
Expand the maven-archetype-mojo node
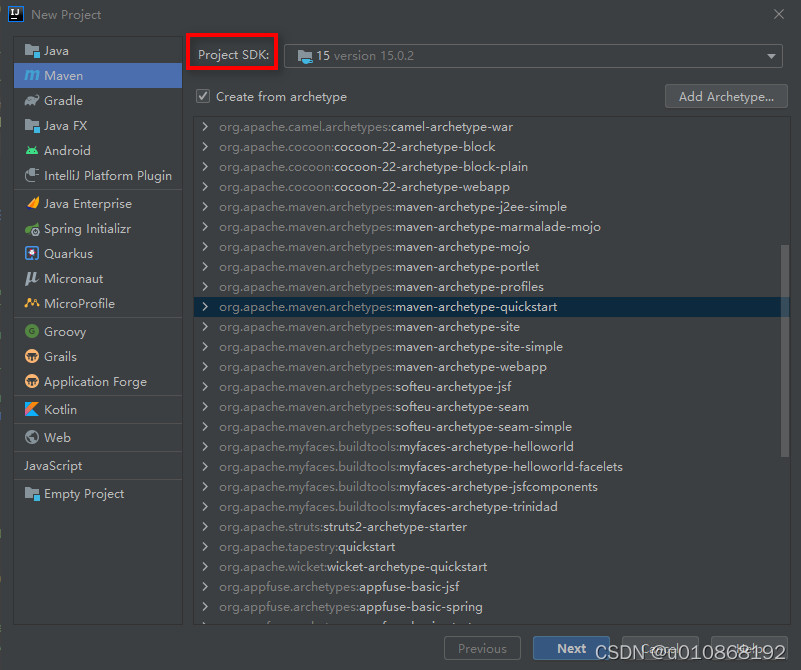pyautogui.click(x=205, y=247)
